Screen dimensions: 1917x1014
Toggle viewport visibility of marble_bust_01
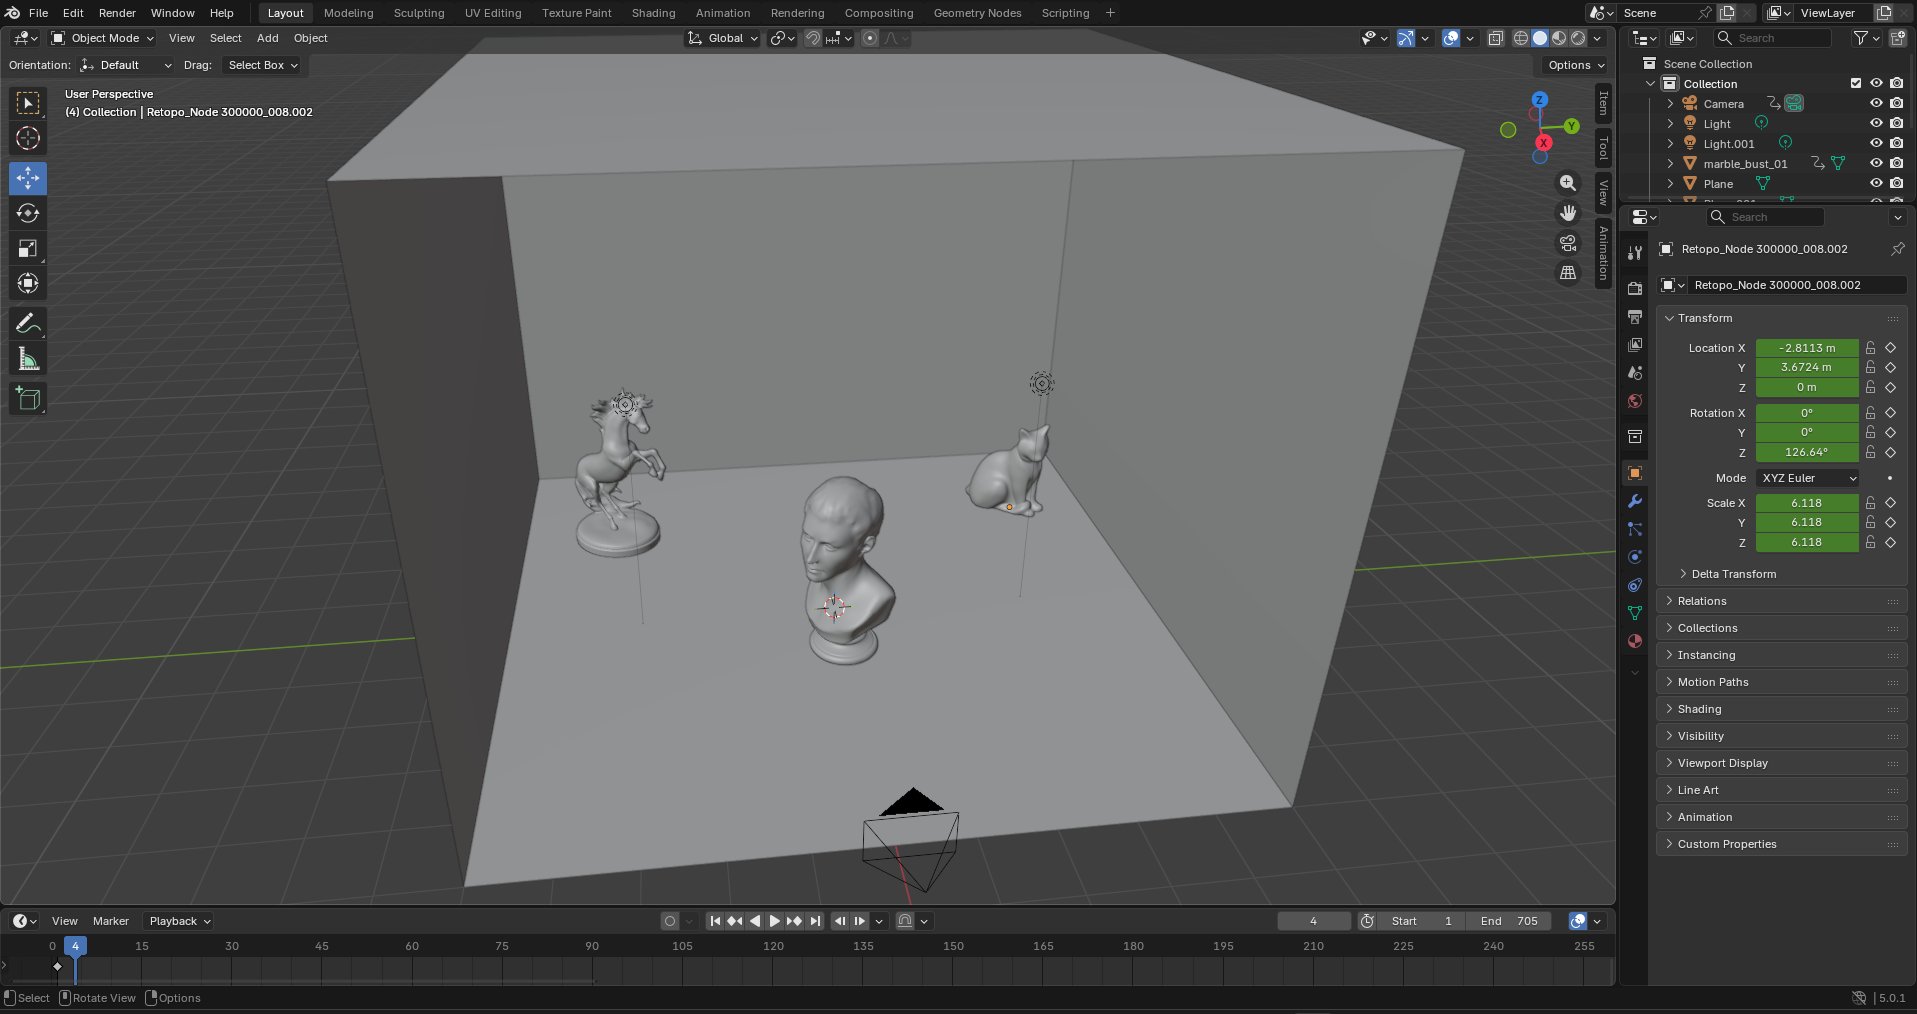[x=1876, y=163]
